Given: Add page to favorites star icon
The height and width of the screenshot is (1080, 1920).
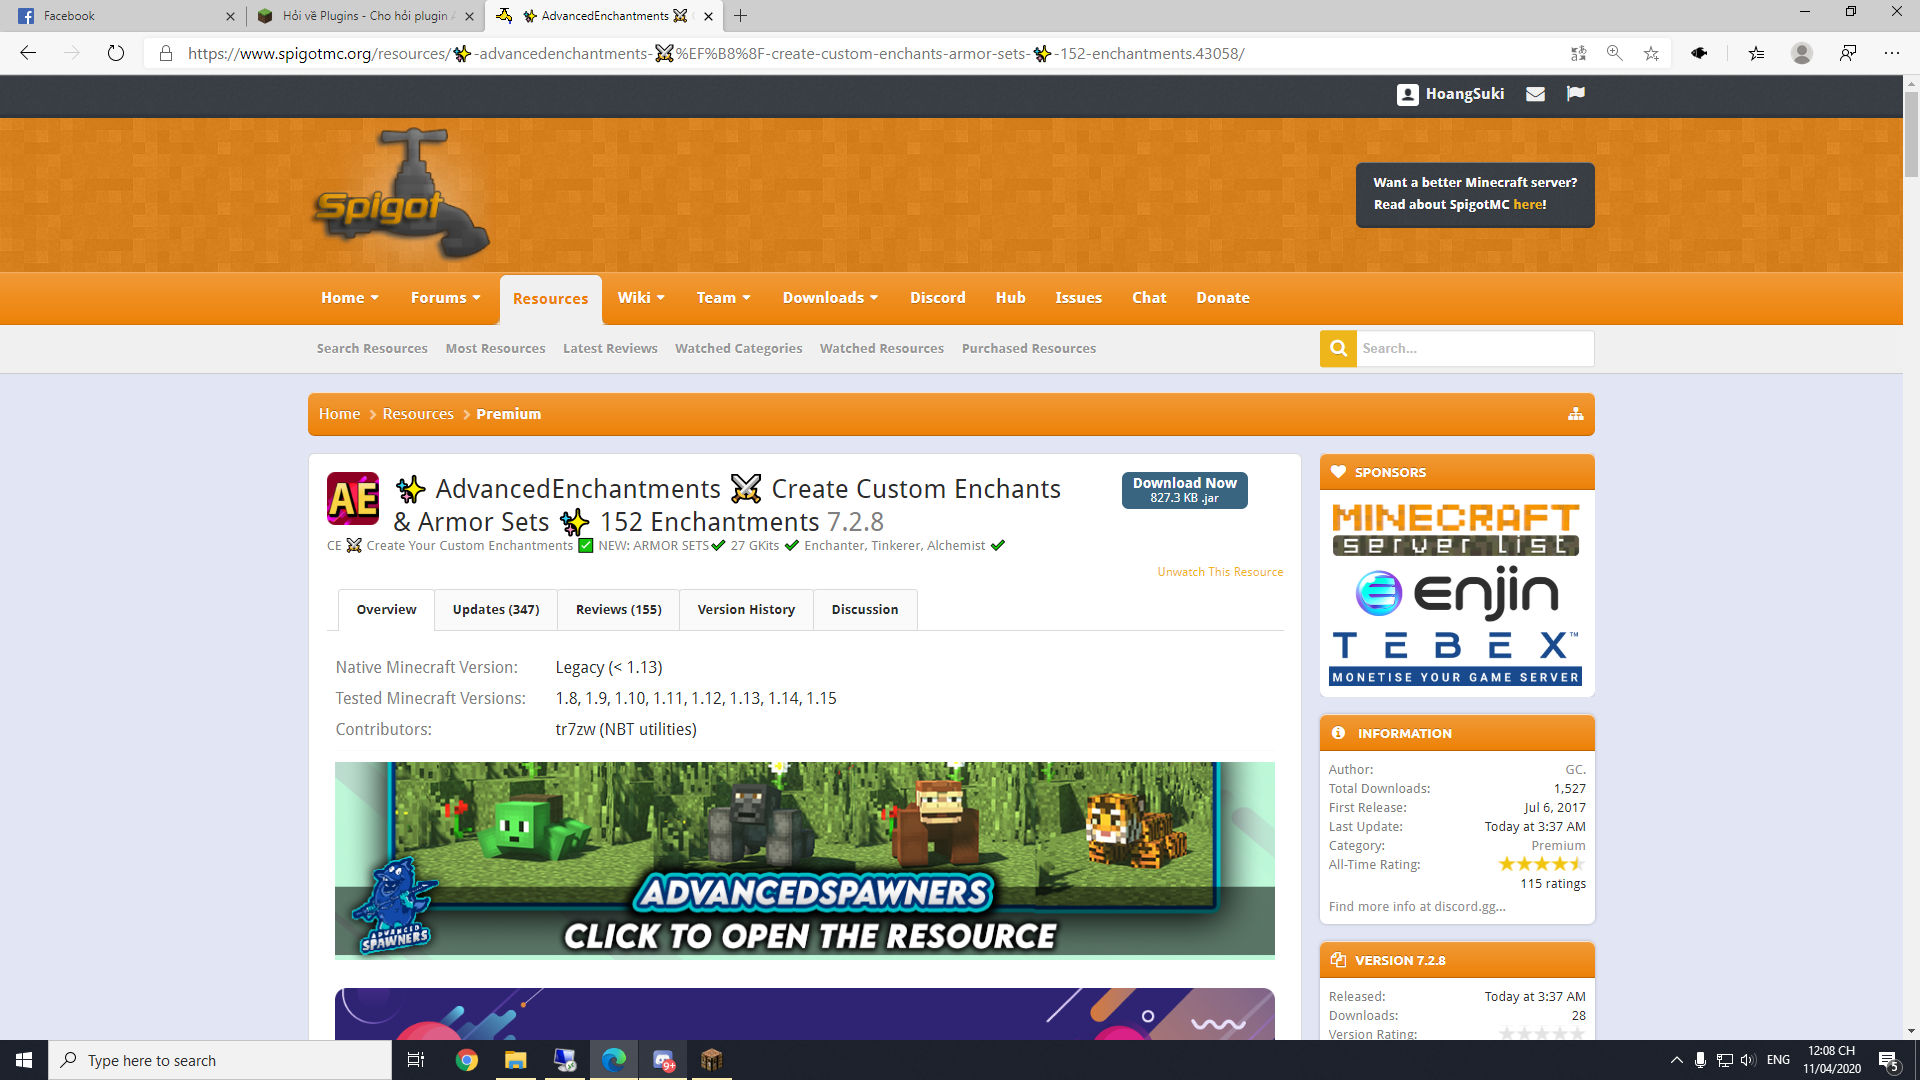Looking at the screenshot, I should point(1651,54).
